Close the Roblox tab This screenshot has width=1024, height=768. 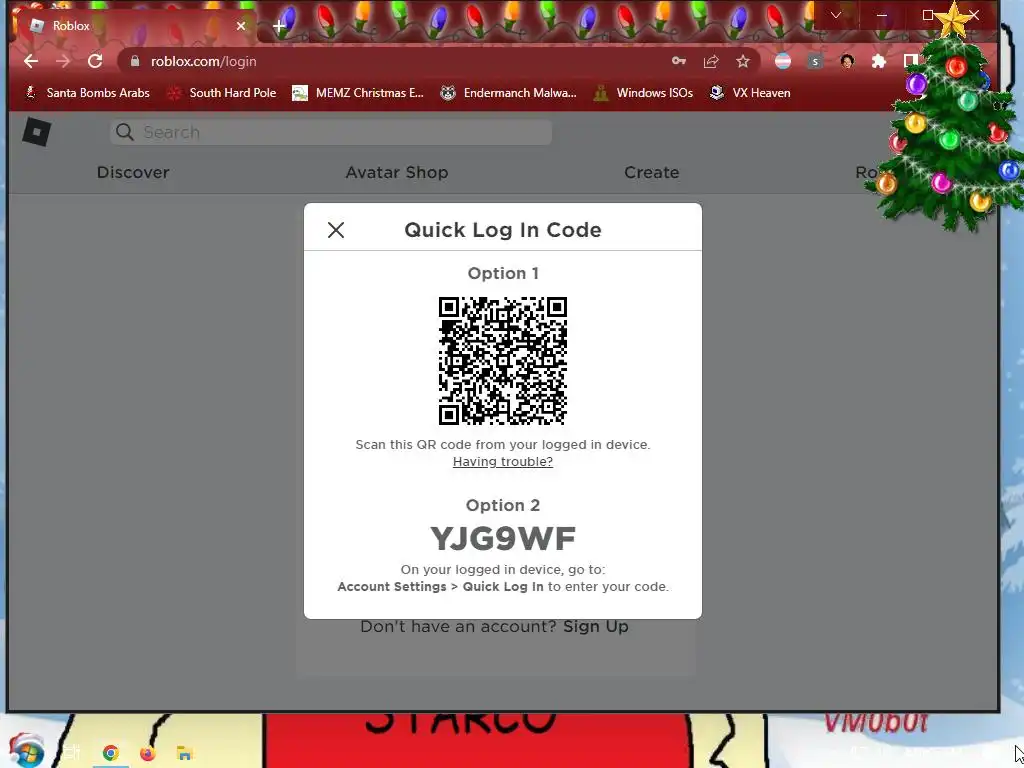[241, 26]
